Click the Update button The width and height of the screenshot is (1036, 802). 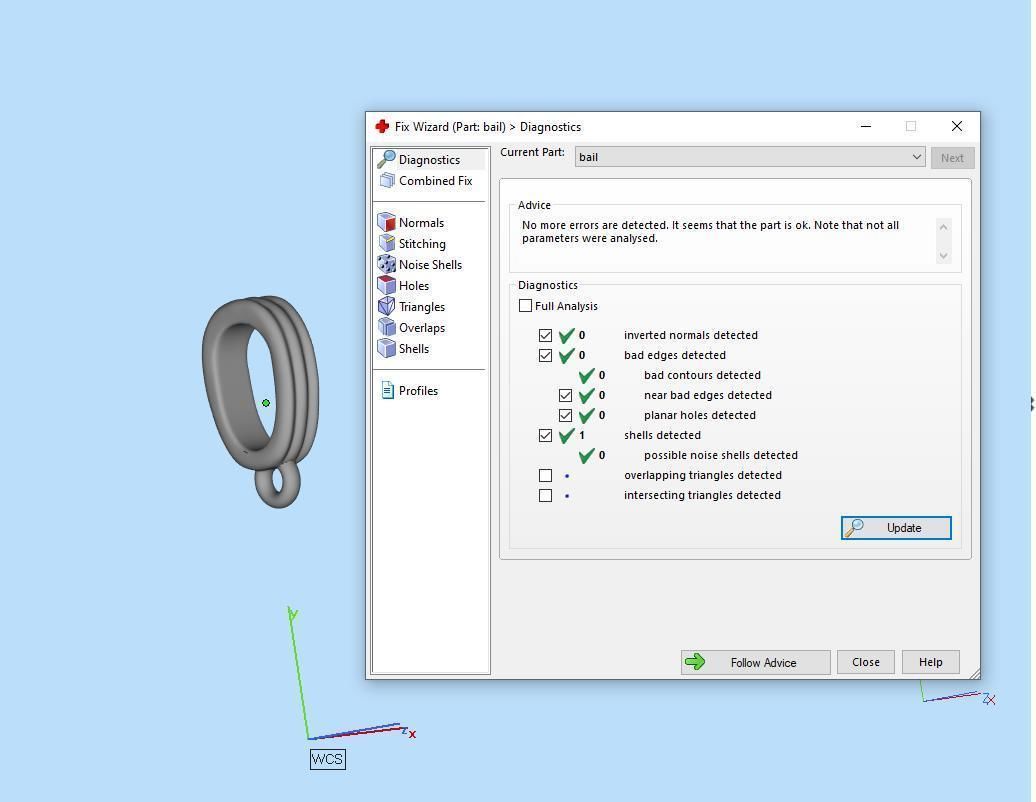tap(896, 528)
